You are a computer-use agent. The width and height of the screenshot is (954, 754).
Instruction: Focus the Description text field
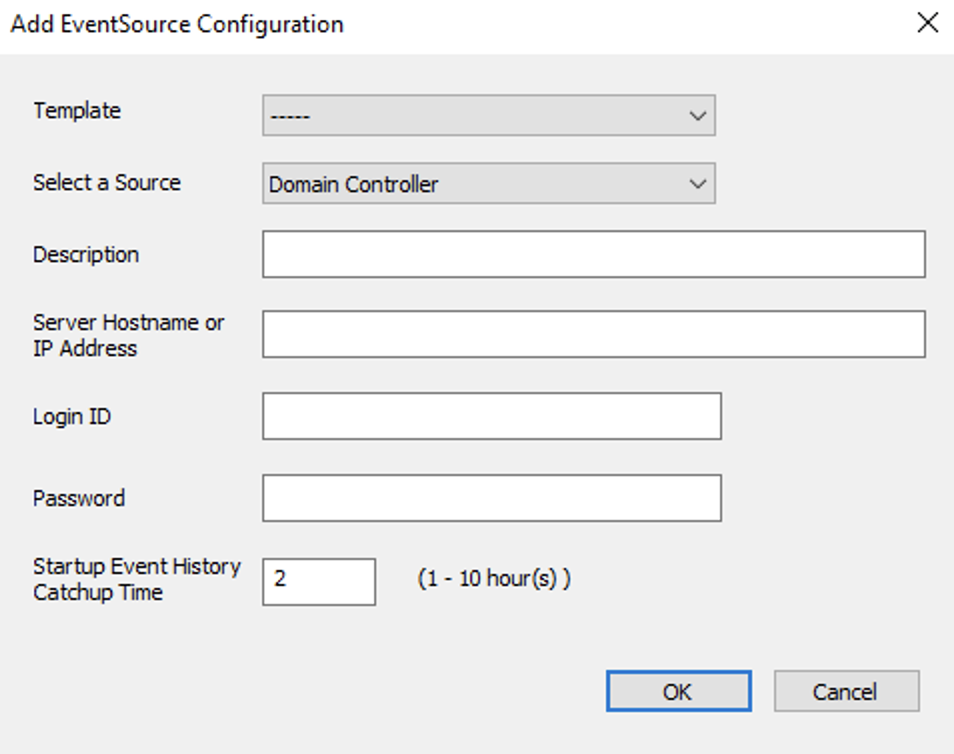click(593, 255)
